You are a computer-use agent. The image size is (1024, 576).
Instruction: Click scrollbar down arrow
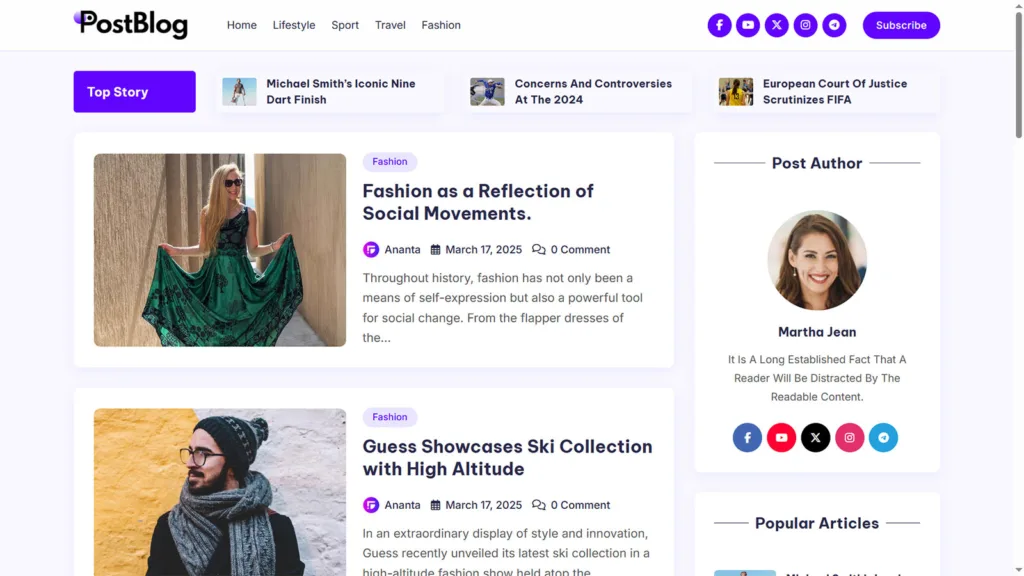[x=1018, y=571]
